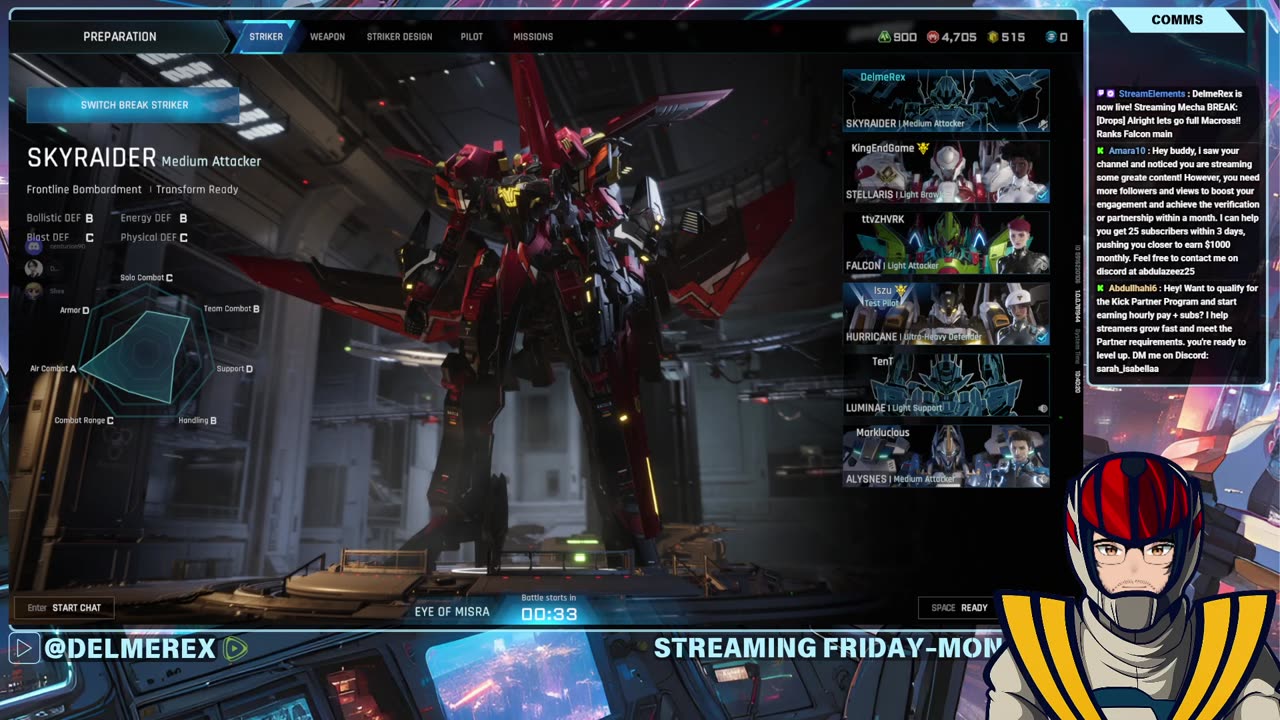This screenshot has height=720, width=1280.
Task: Click the red currency icon beside 4,705
Action: pos(933,37)
